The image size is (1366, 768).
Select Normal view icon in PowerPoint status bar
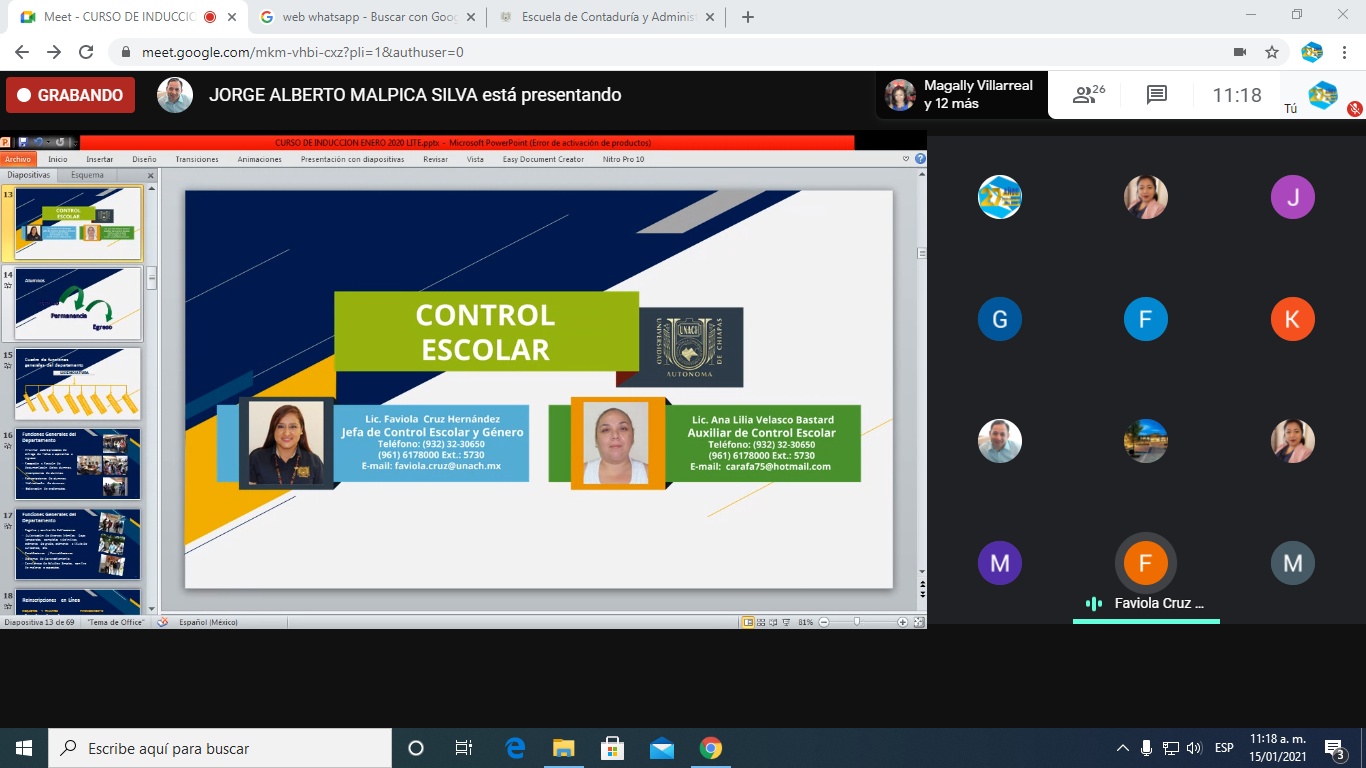[748, 622]
